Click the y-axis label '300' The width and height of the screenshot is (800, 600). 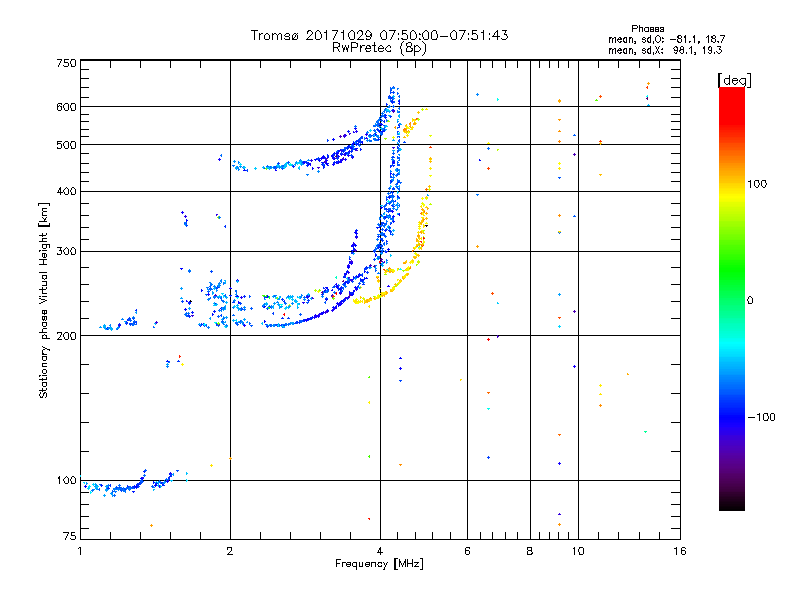click(66, 252)
